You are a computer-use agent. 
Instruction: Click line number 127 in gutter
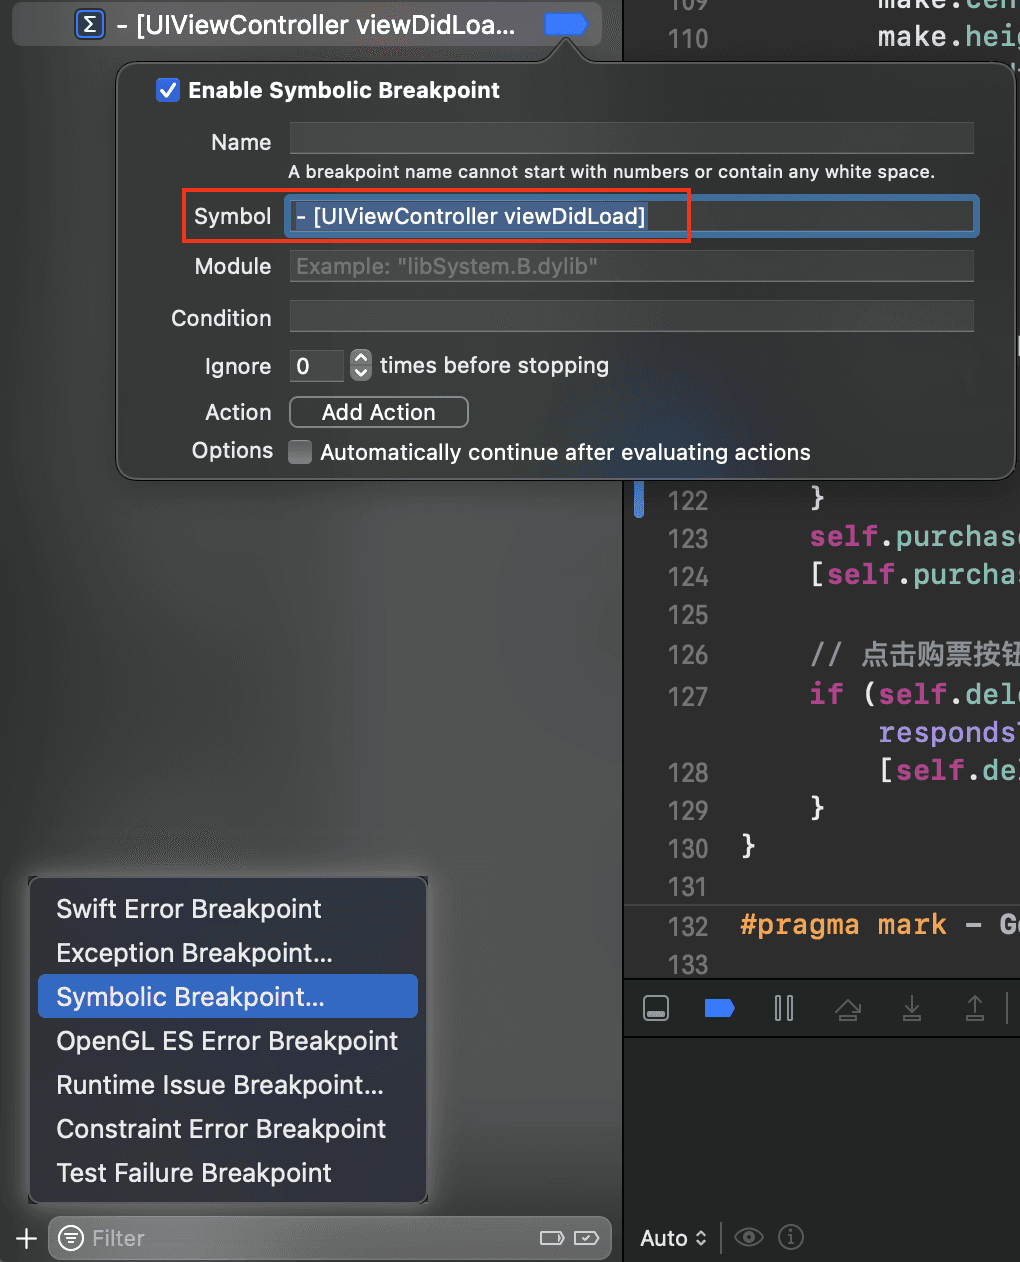click(688, 696)
